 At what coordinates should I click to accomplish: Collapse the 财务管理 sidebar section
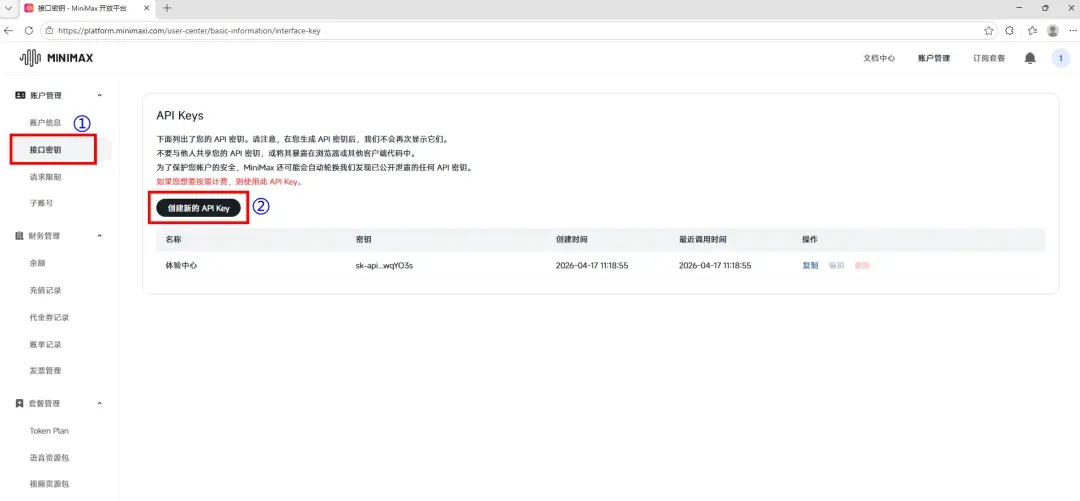pyautogui.click(x=99, y=236)
